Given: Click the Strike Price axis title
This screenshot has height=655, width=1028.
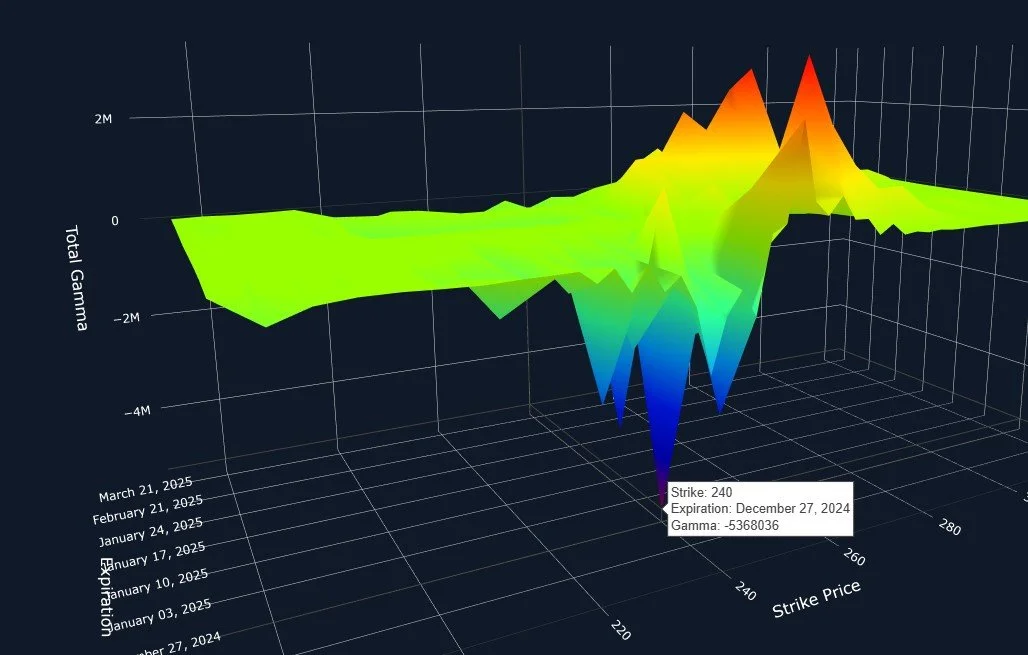Looking at the screenshot, I should click(x=816, y=599).
